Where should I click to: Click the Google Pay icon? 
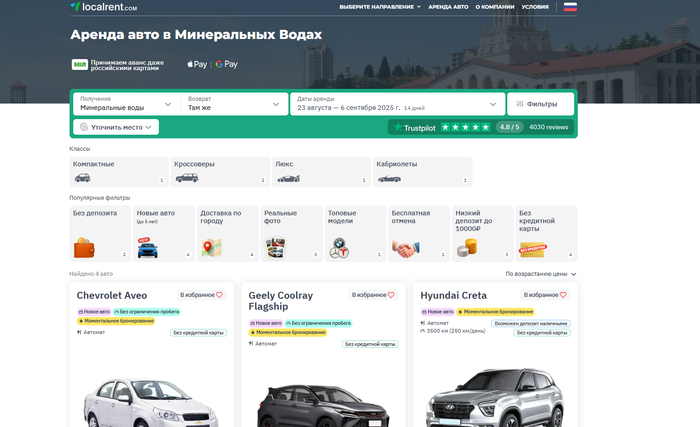tap(226, 64)
